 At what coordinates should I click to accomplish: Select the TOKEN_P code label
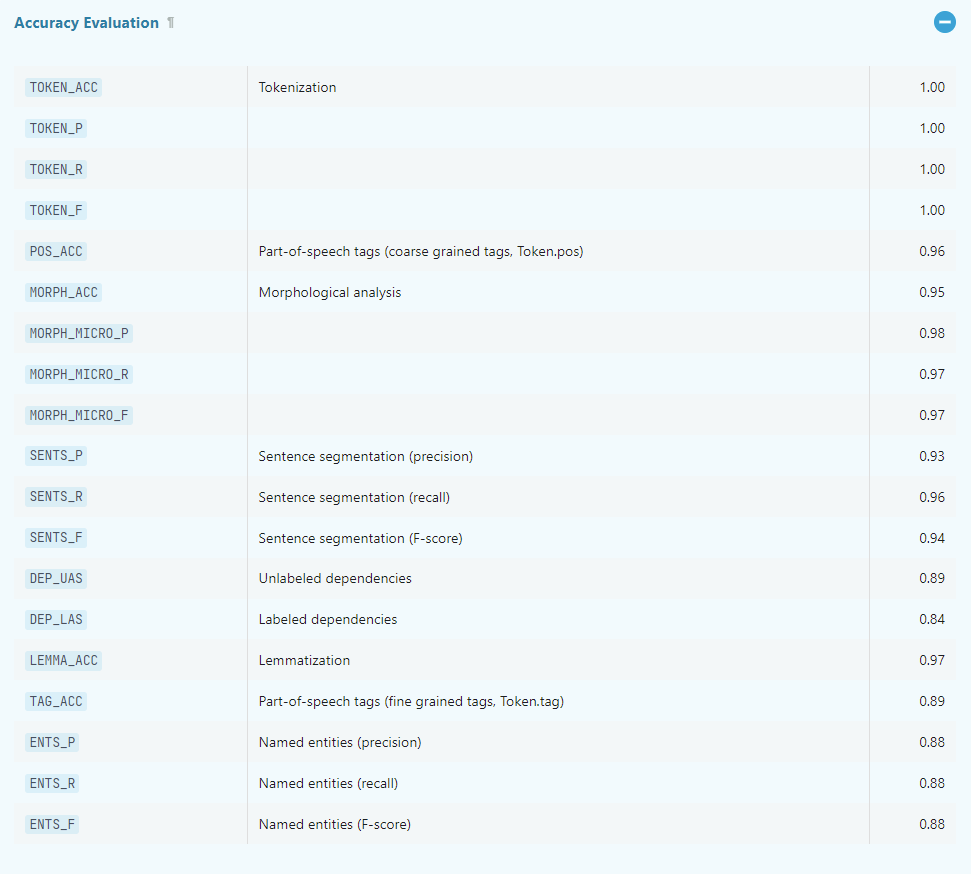point(56,128)
